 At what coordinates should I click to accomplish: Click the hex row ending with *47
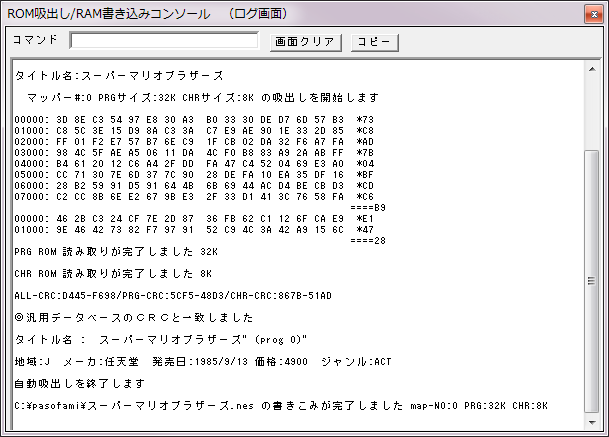194,230
